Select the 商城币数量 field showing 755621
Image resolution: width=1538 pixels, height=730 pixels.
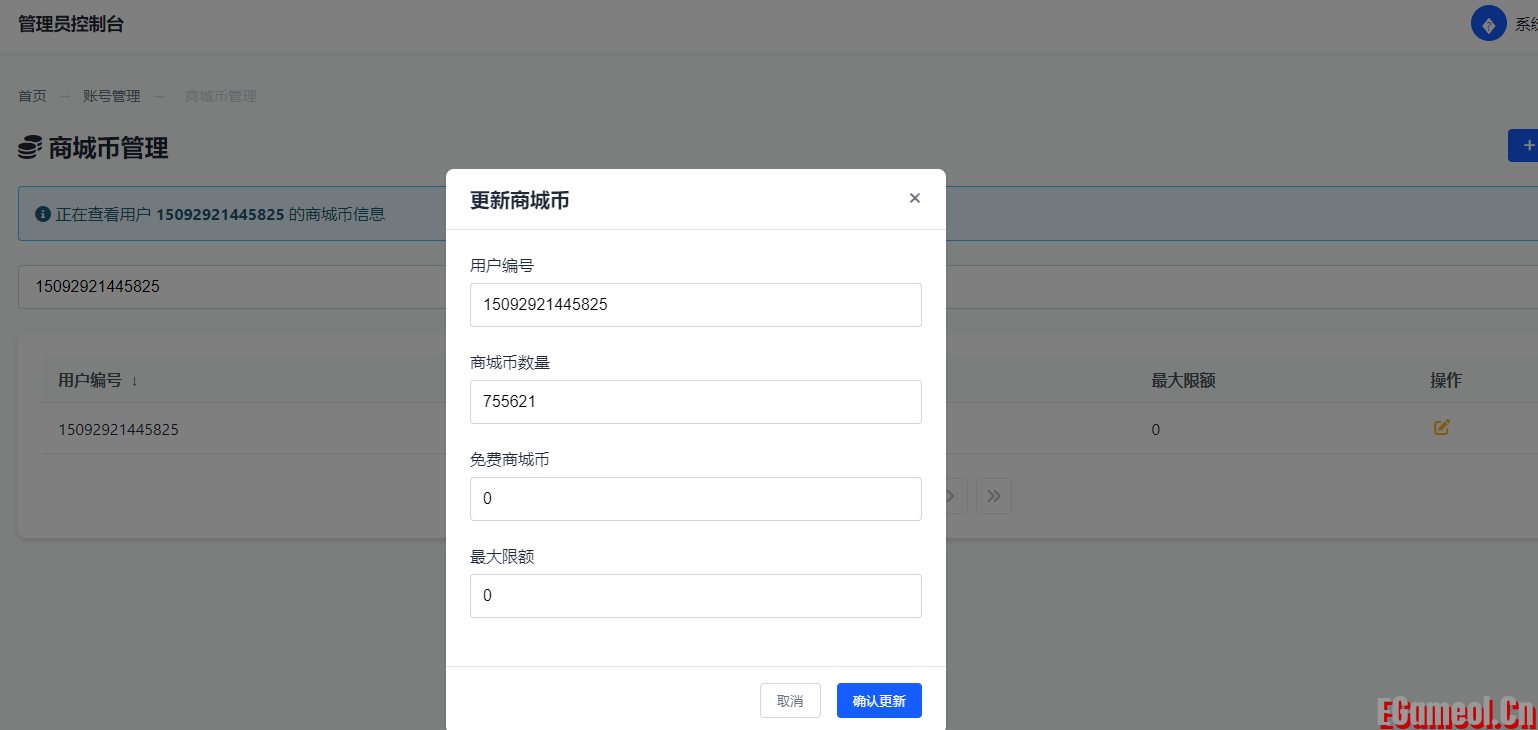(695, 402)
